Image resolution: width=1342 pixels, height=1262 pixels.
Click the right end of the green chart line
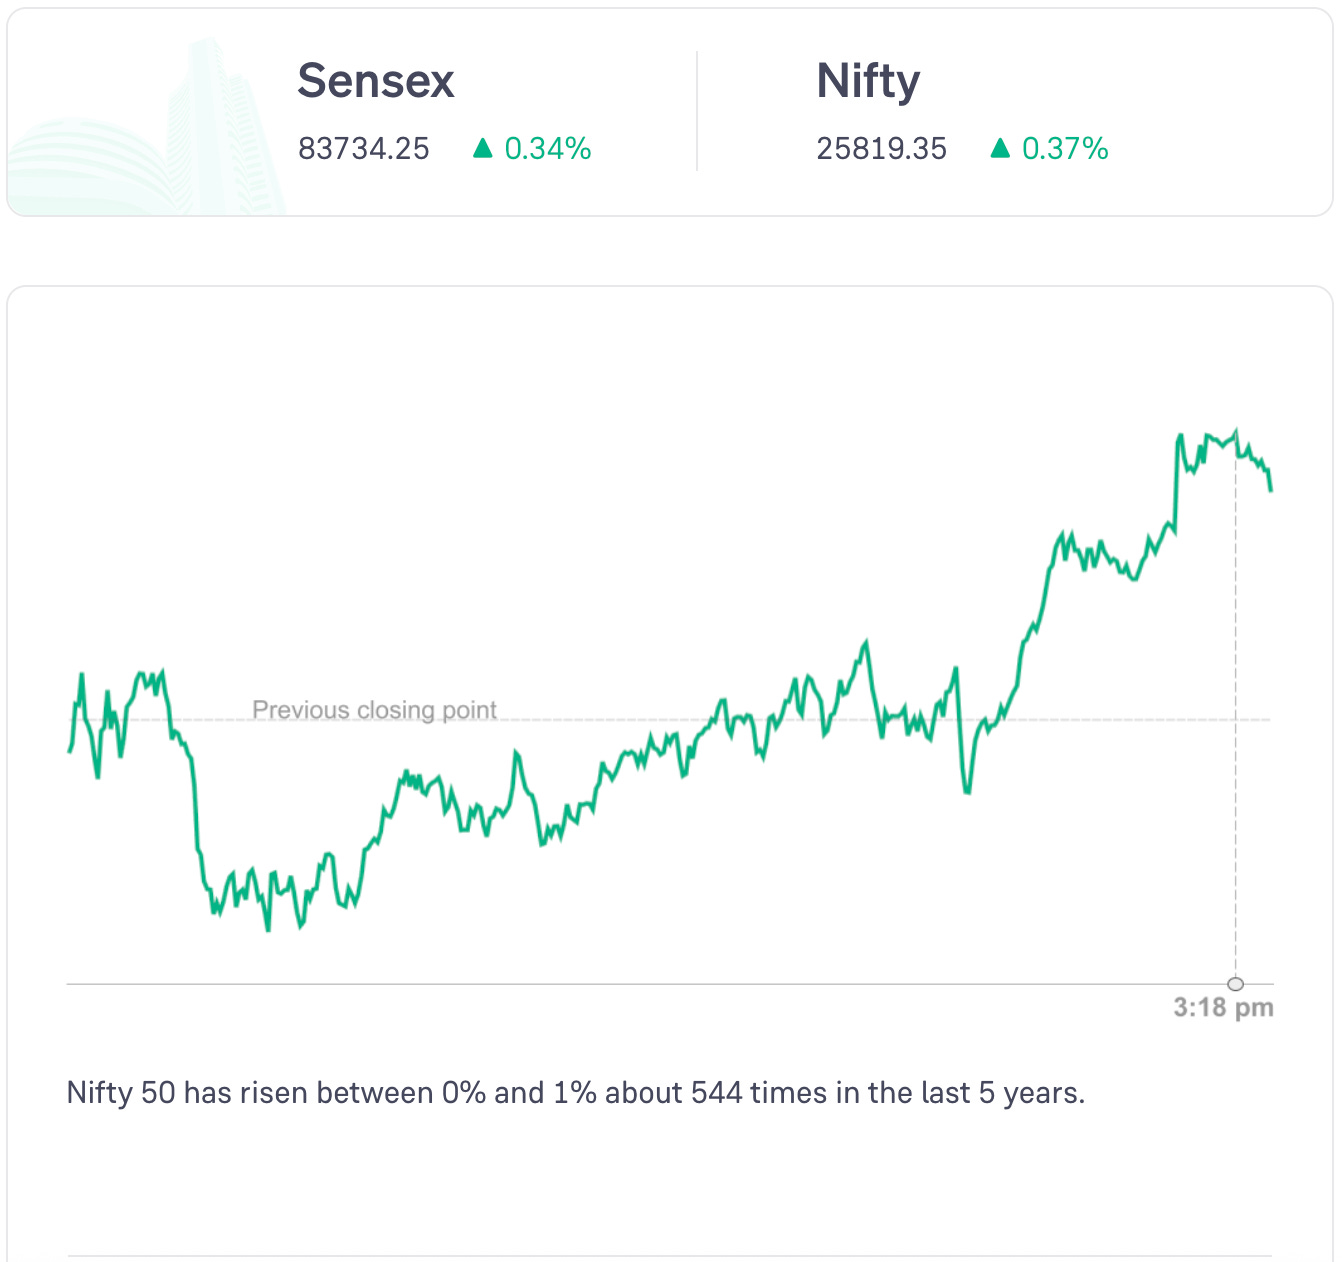point(1271,489)
